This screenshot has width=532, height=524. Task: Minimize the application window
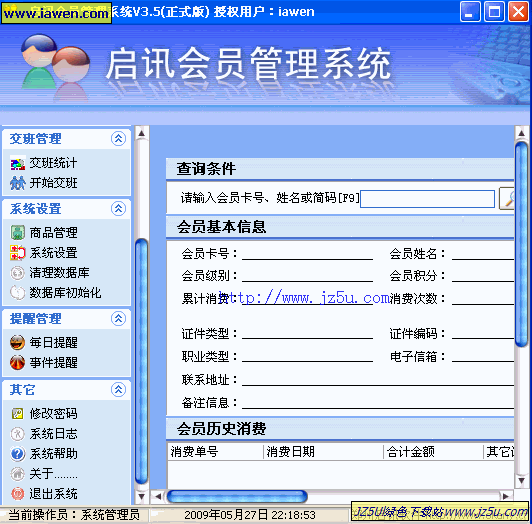pos(470,12)
